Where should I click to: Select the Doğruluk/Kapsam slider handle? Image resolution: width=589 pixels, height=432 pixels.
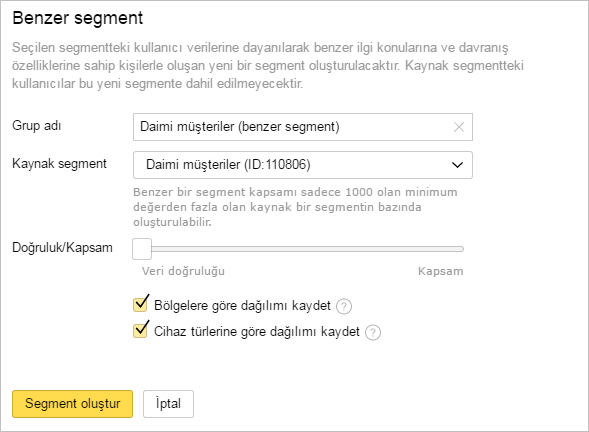(x=142, y=249)
